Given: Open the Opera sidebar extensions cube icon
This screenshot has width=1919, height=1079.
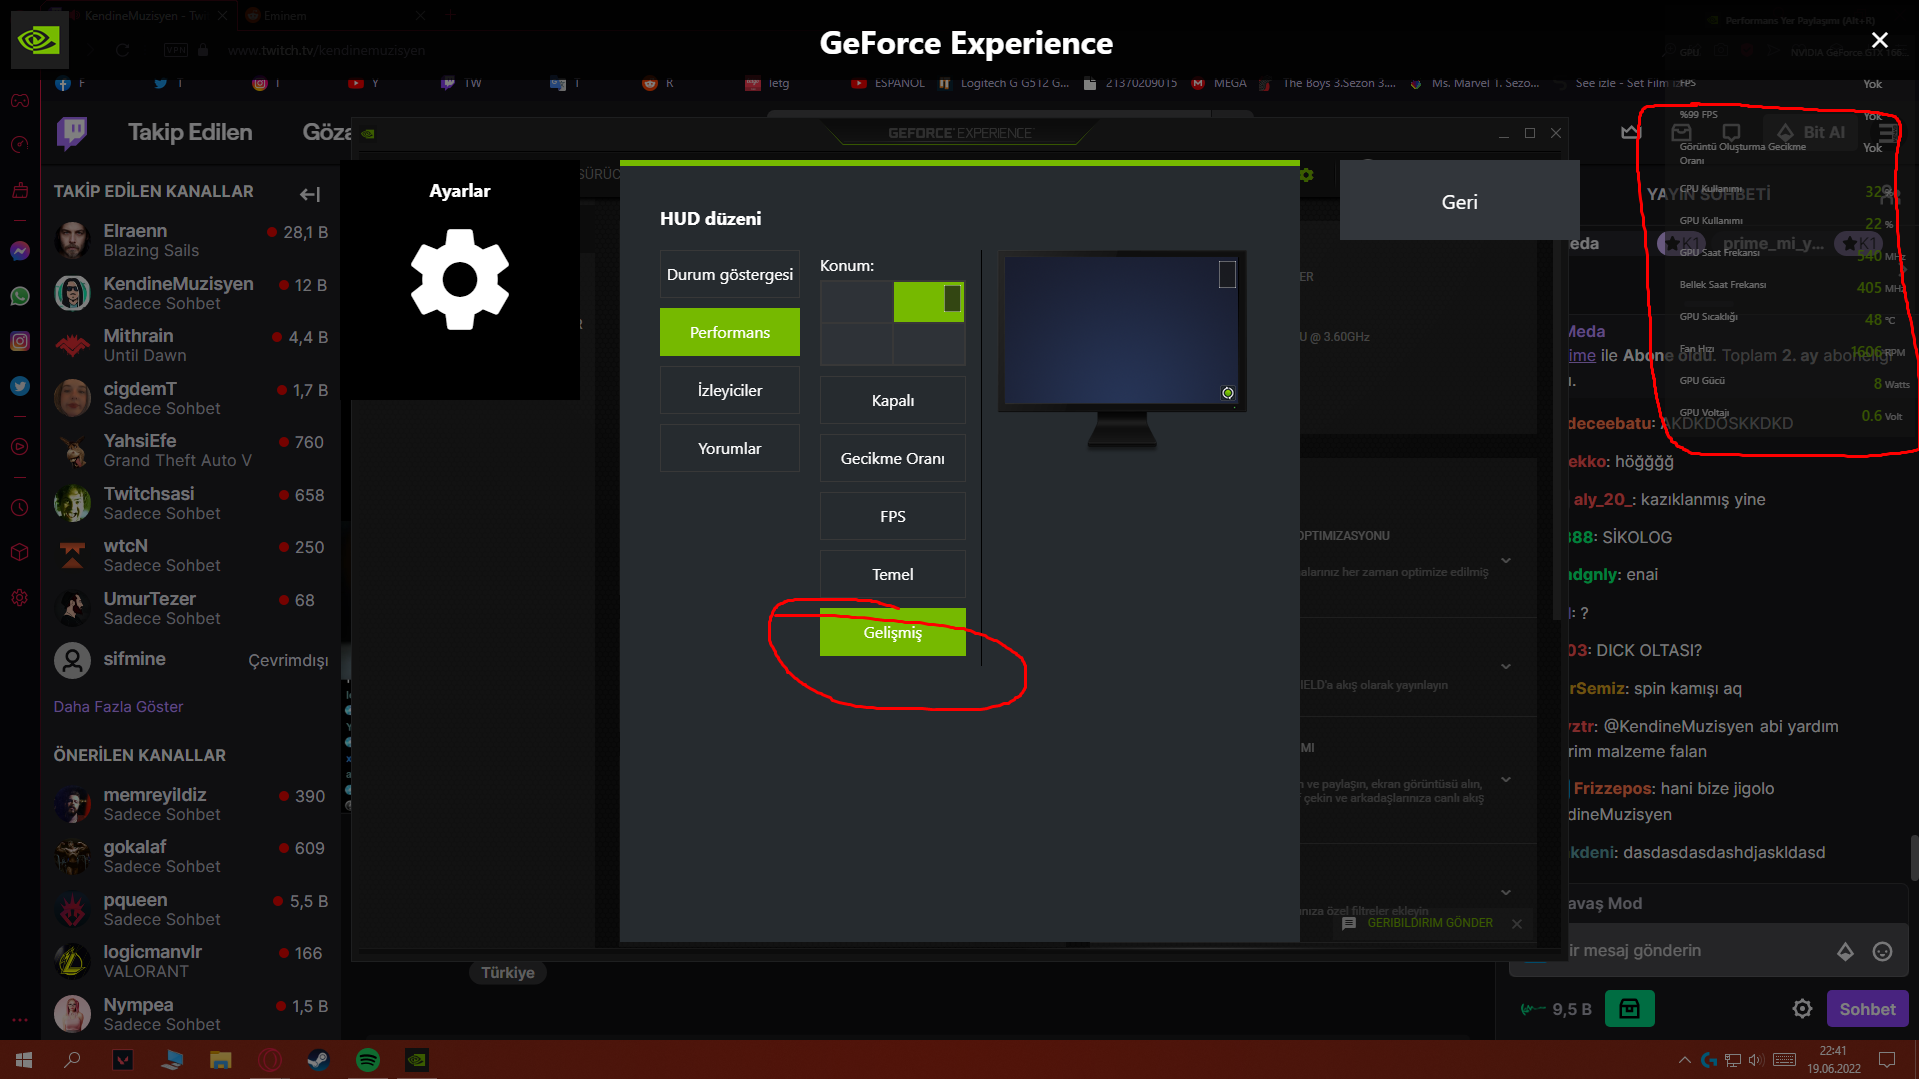Looking at the screenshot, I should (x=20, y=552).
